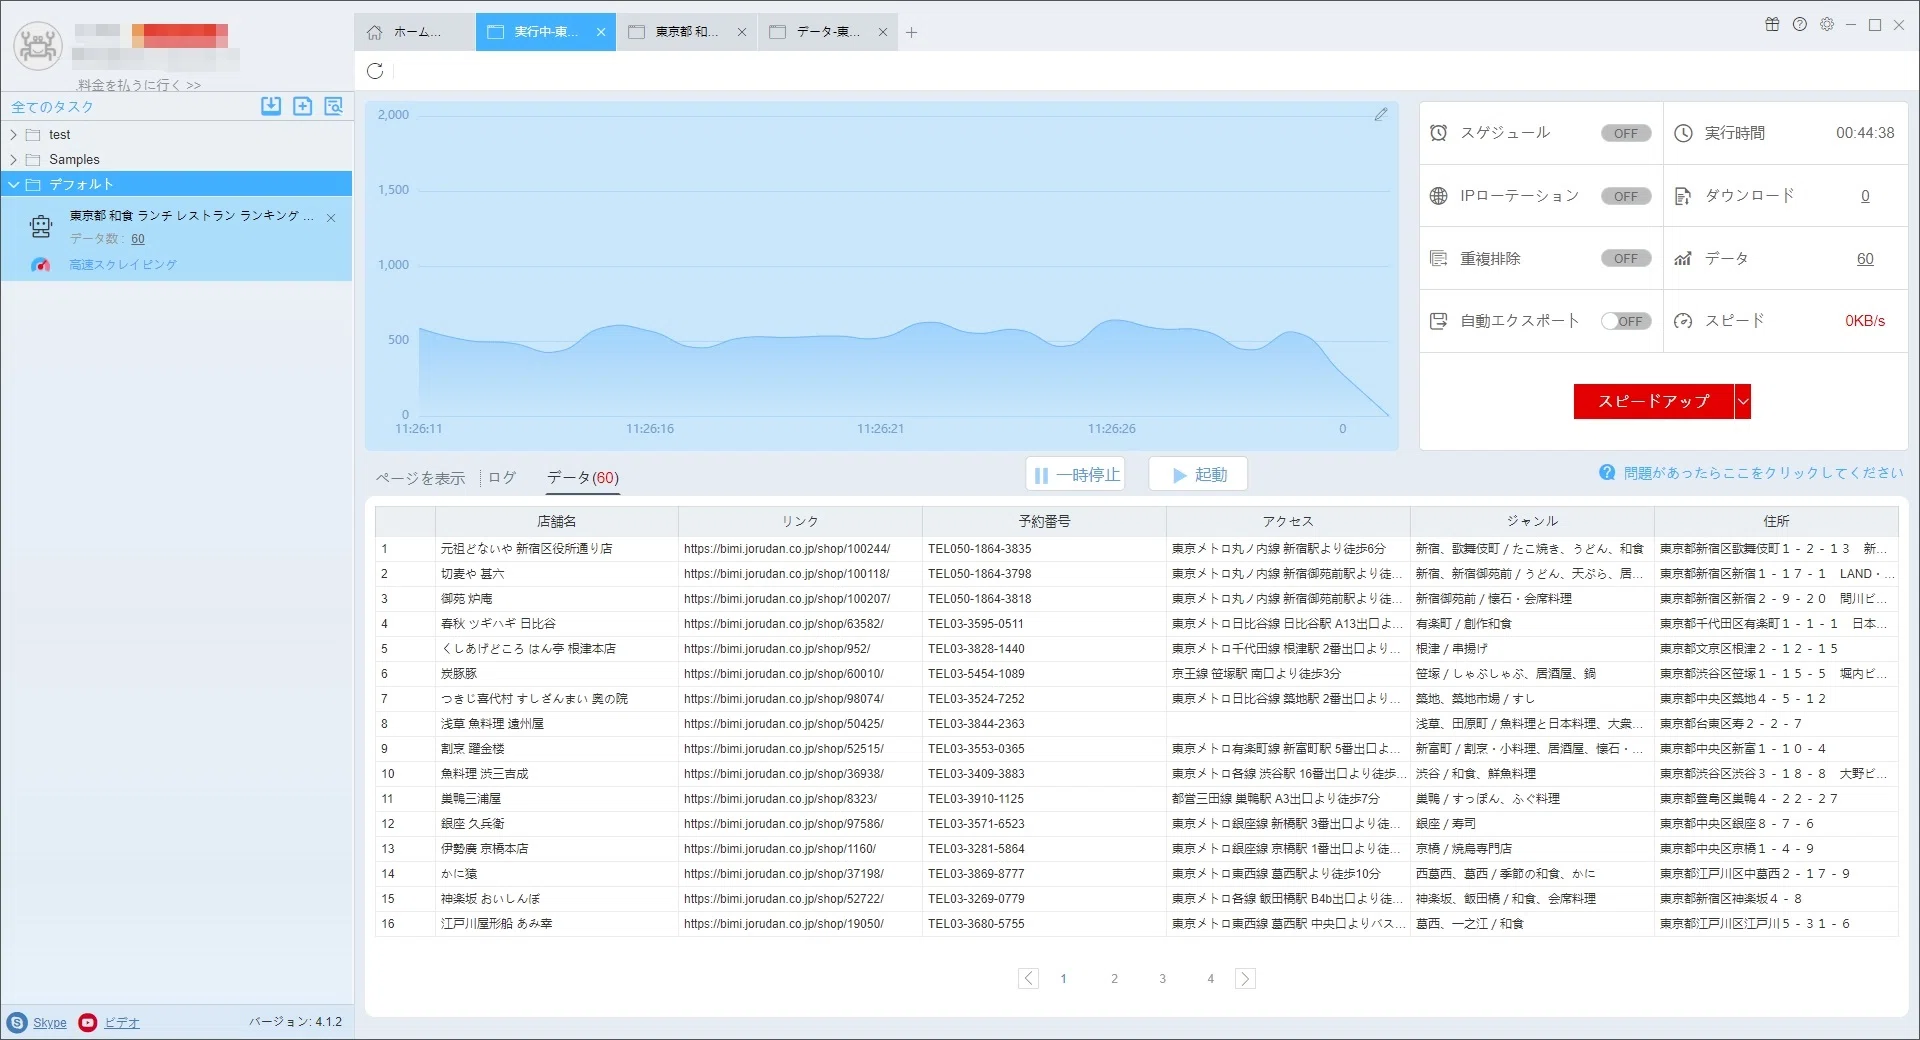Viewport: 1920px width, 1040px height.
Task: Click the schedule clock icon
Action: 1439,133
